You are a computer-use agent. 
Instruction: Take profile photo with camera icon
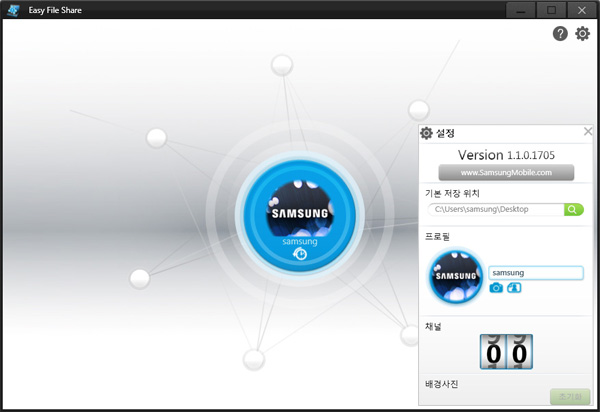(496, 288)
